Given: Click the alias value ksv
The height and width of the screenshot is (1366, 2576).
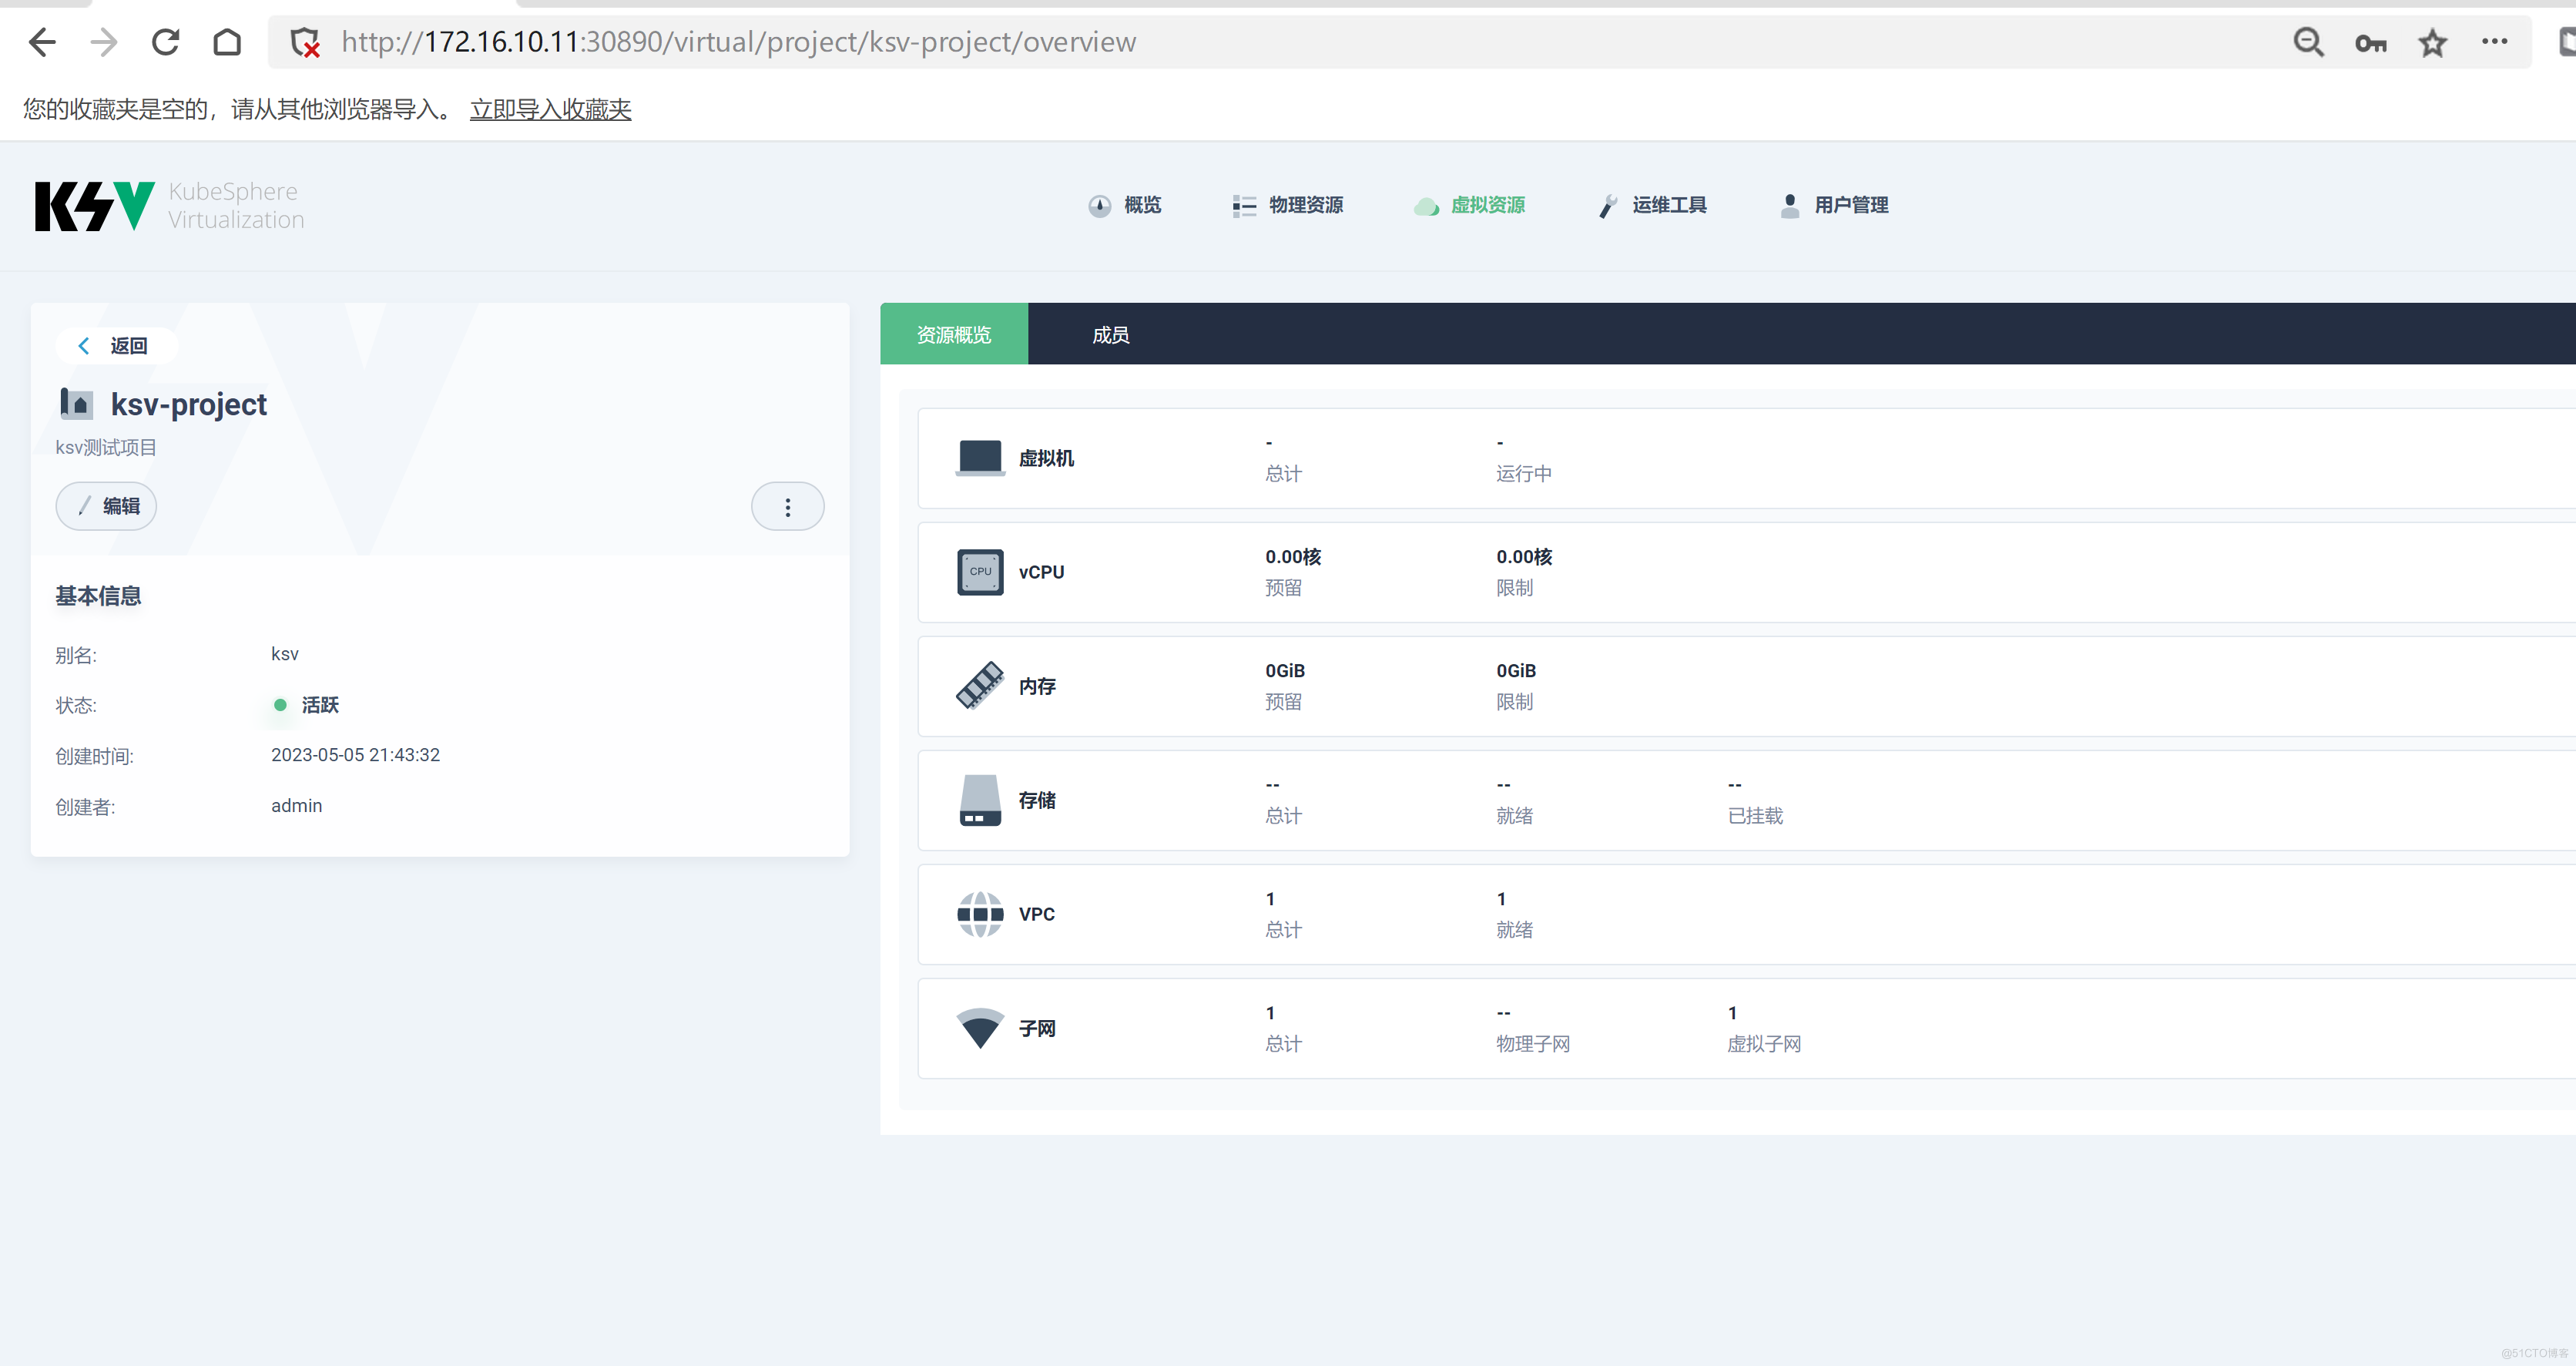Looking at the screenshot, I should click(284, 654).
